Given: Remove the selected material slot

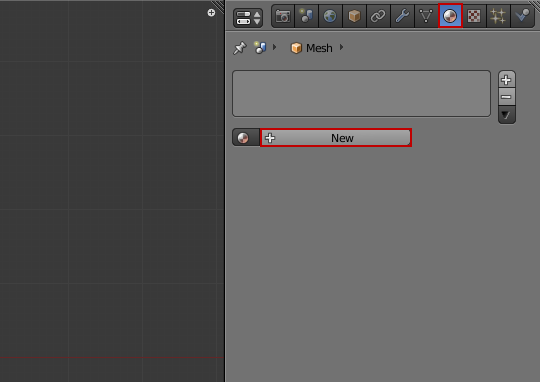Looking at the screenshot, I should coord(506,97).
